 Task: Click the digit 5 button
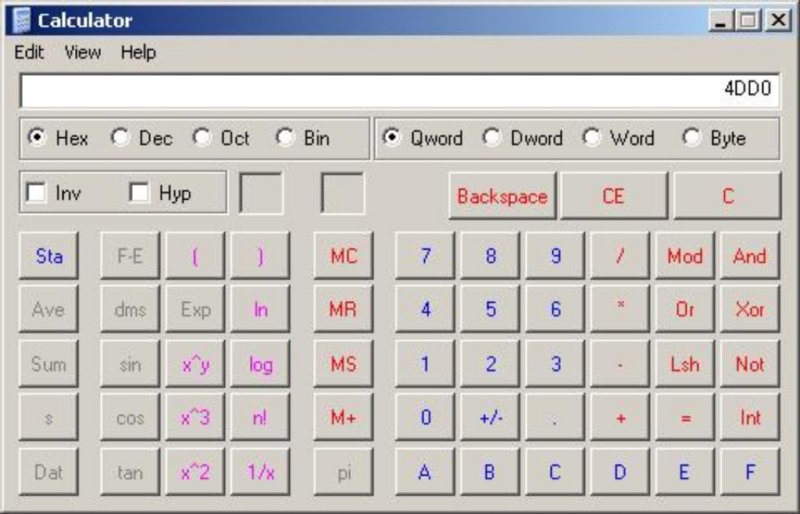(x=490, y=309)
